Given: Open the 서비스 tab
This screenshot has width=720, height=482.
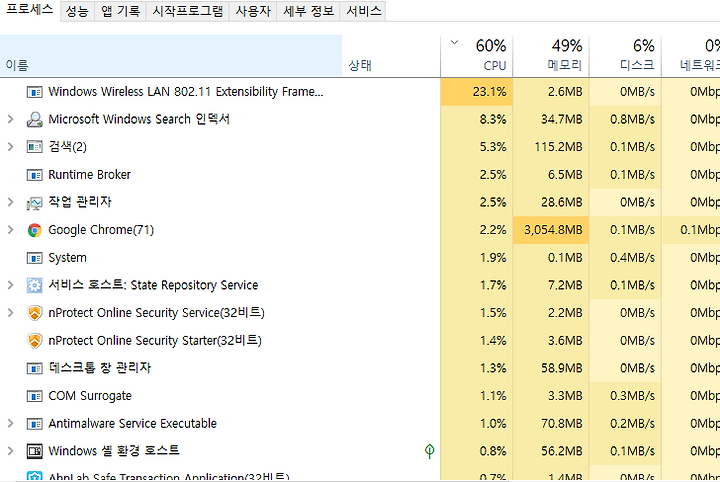Looking at the screenshot, I should pos(363,11).
